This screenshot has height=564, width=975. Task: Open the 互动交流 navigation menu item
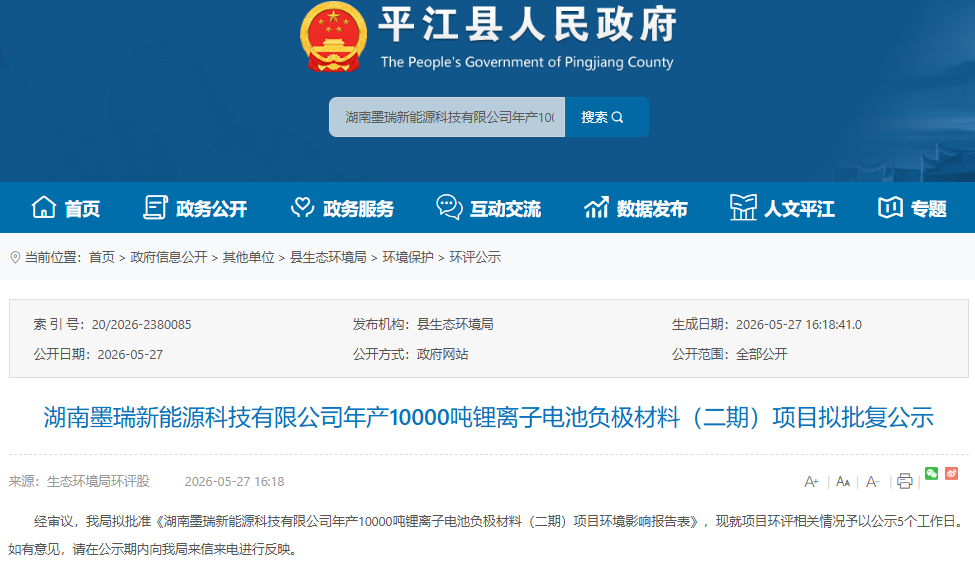[x=489, y=208]
